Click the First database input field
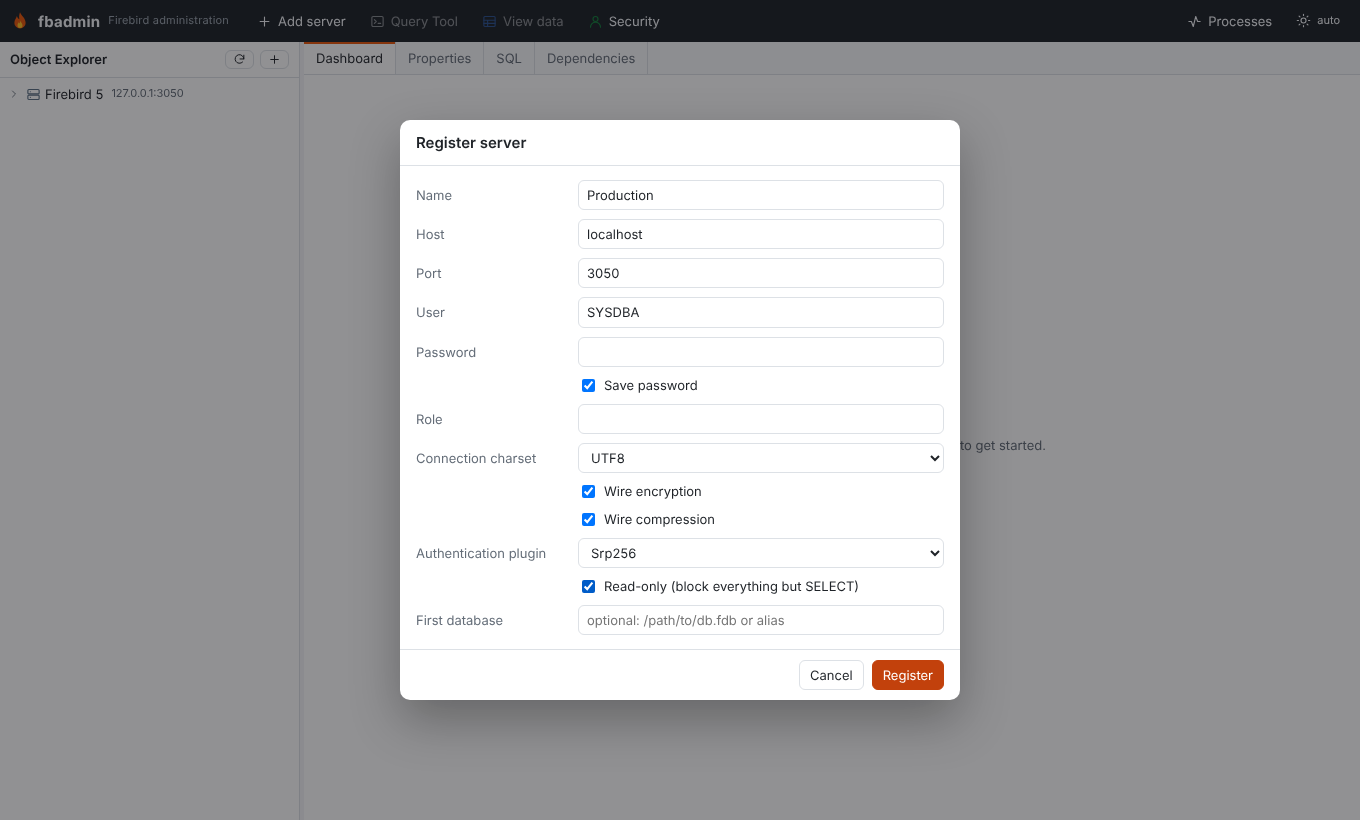This screenshot has height=820, width=1360. pos(761,620)
